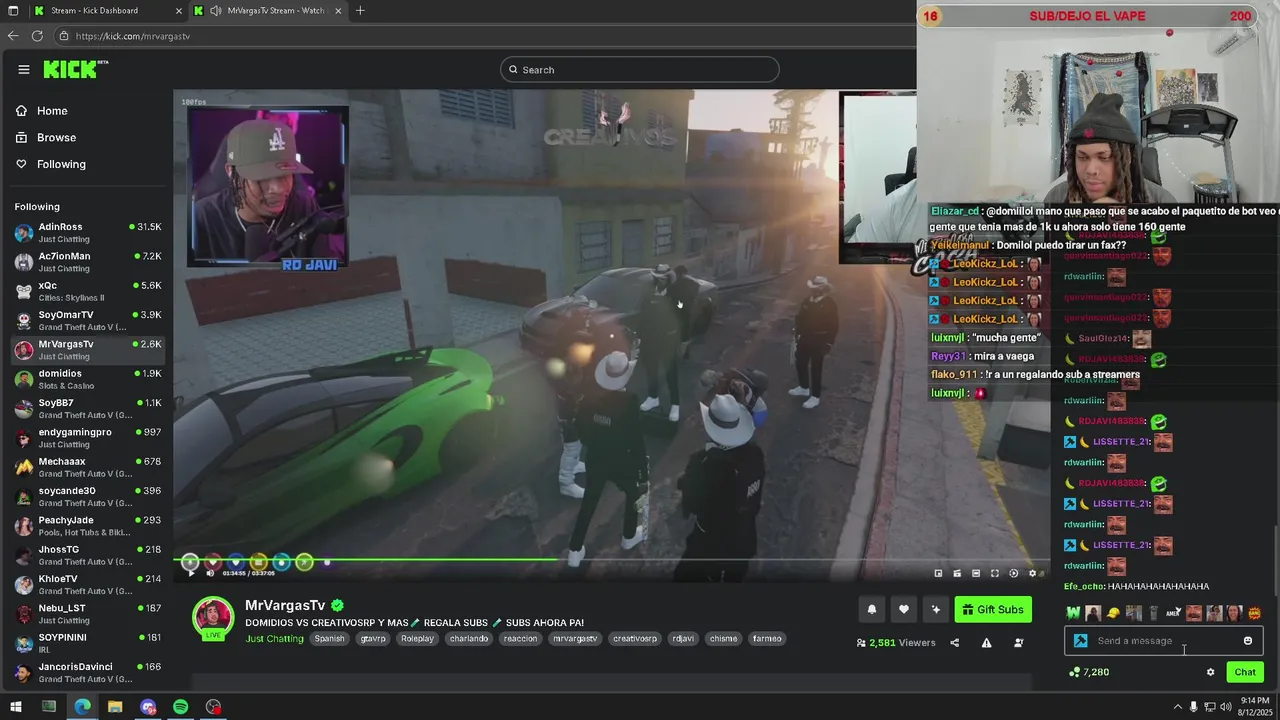
Task: View the 7,280 channel points balance
Action: tap(1089, 672)
